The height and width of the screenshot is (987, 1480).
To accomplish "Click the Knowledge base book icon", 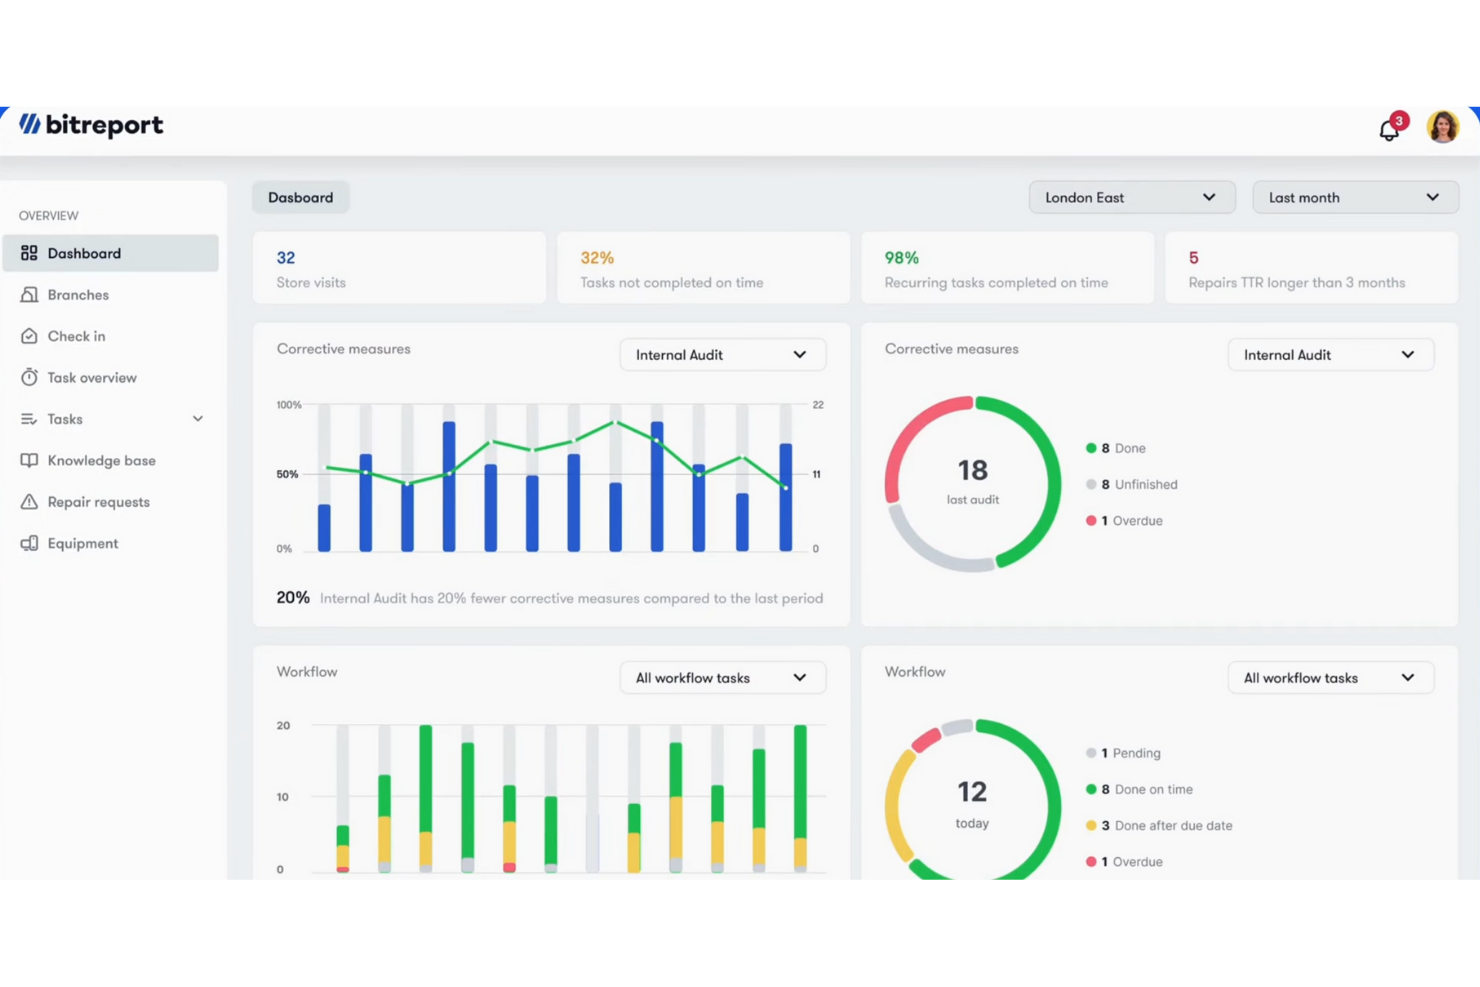I will click(30, 461).
